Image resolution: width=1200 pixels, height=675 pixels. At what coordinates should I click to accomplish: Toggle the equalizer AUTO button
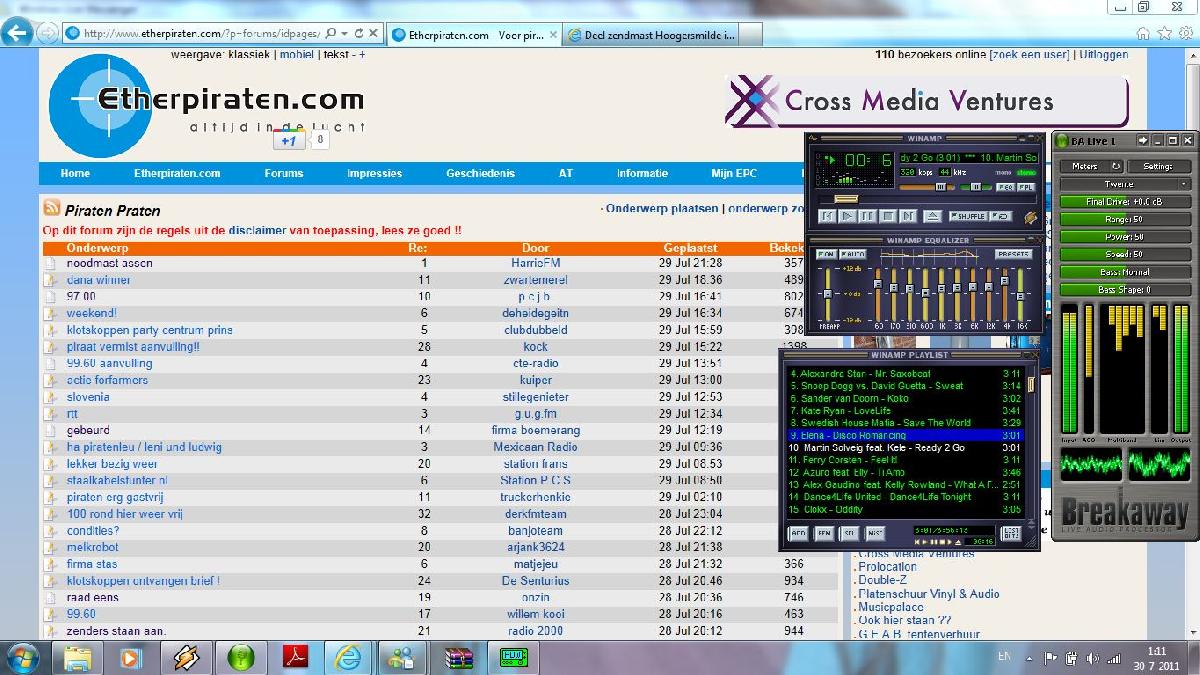[x=853, y=255]
